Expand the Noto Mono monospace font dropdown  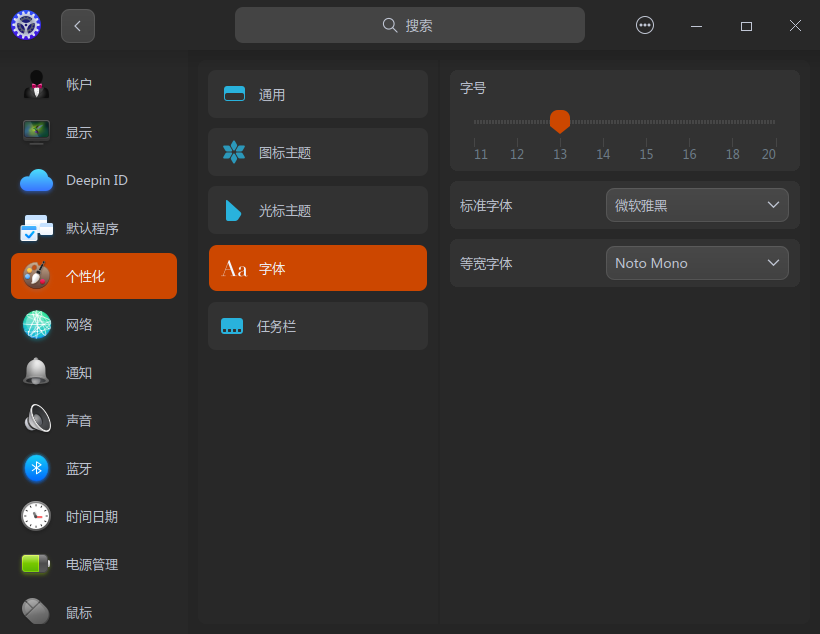(x=697, y=263)
